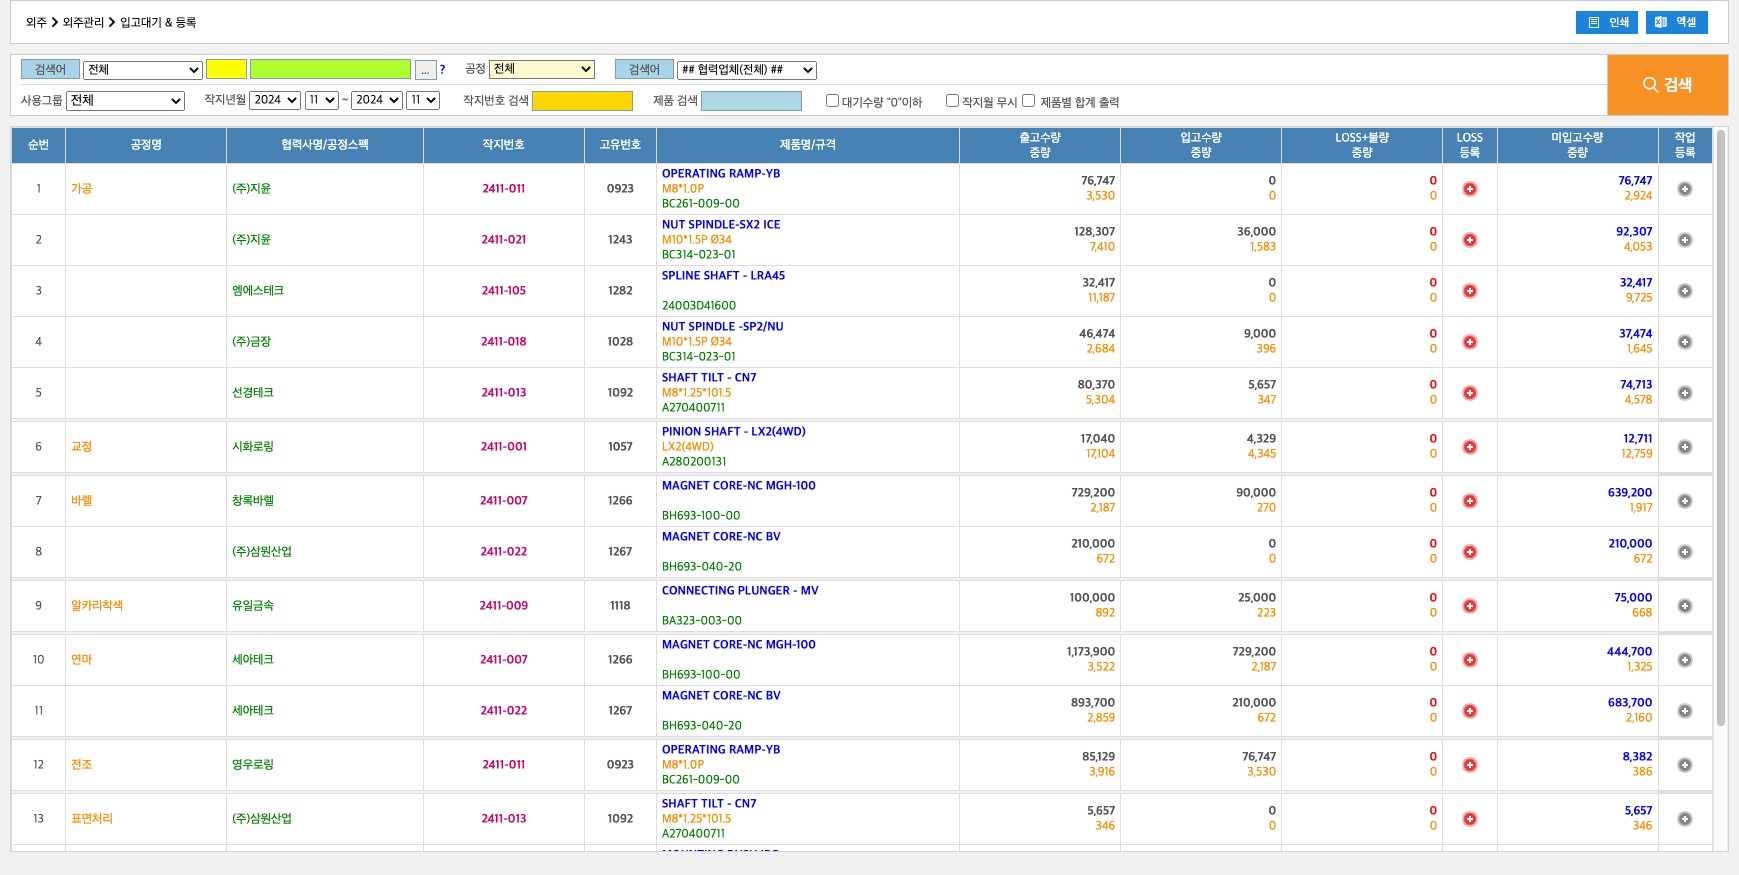Click the blue question mark help icon
Viewport: 1739px width, 875px height.
(x=442, y=70)
